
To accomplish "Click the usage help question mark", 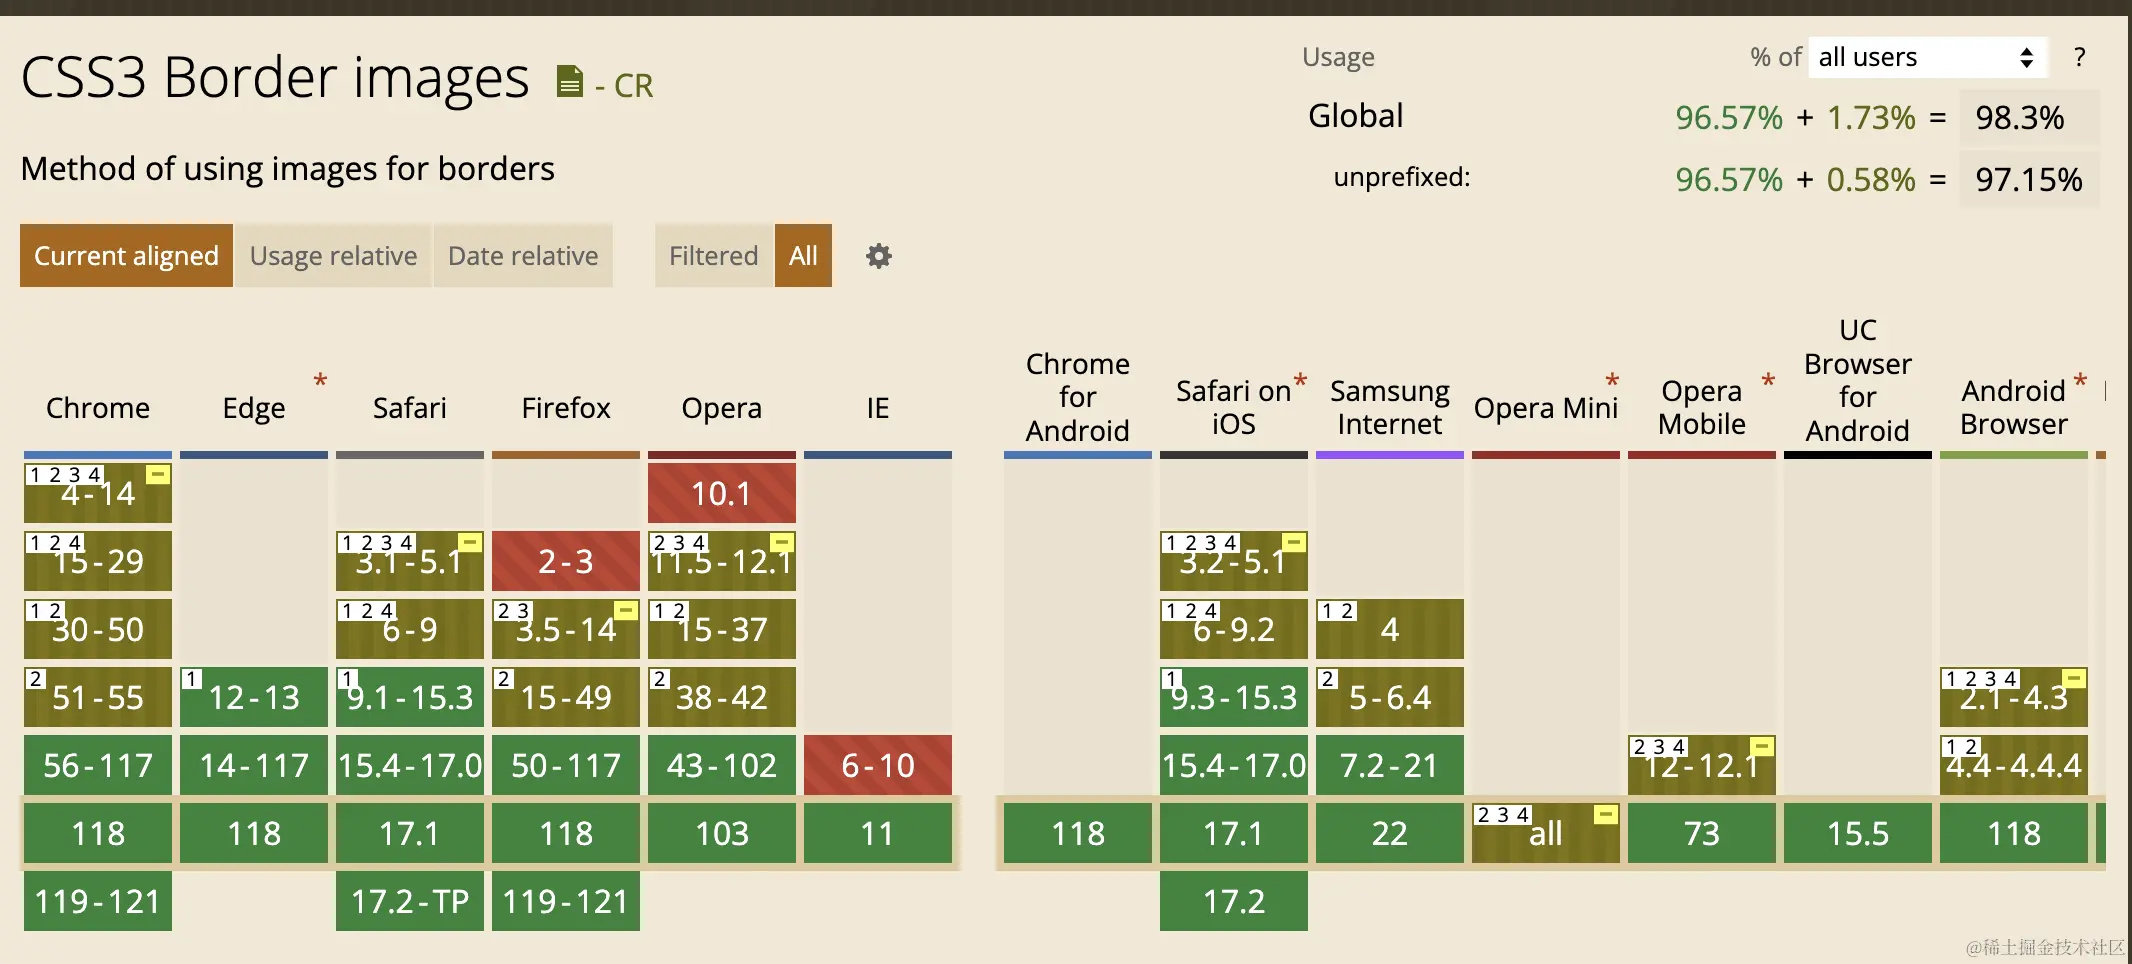I will point(2080,57).
